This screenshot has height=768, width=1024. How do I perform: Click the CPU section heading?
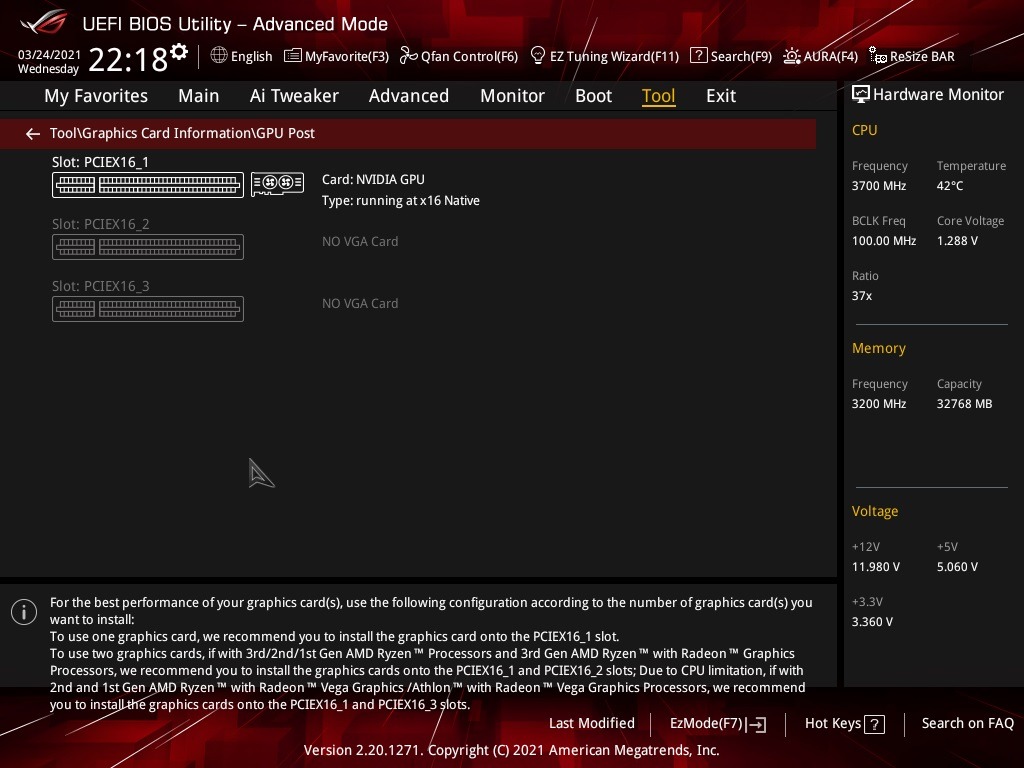tap(865, 130)
